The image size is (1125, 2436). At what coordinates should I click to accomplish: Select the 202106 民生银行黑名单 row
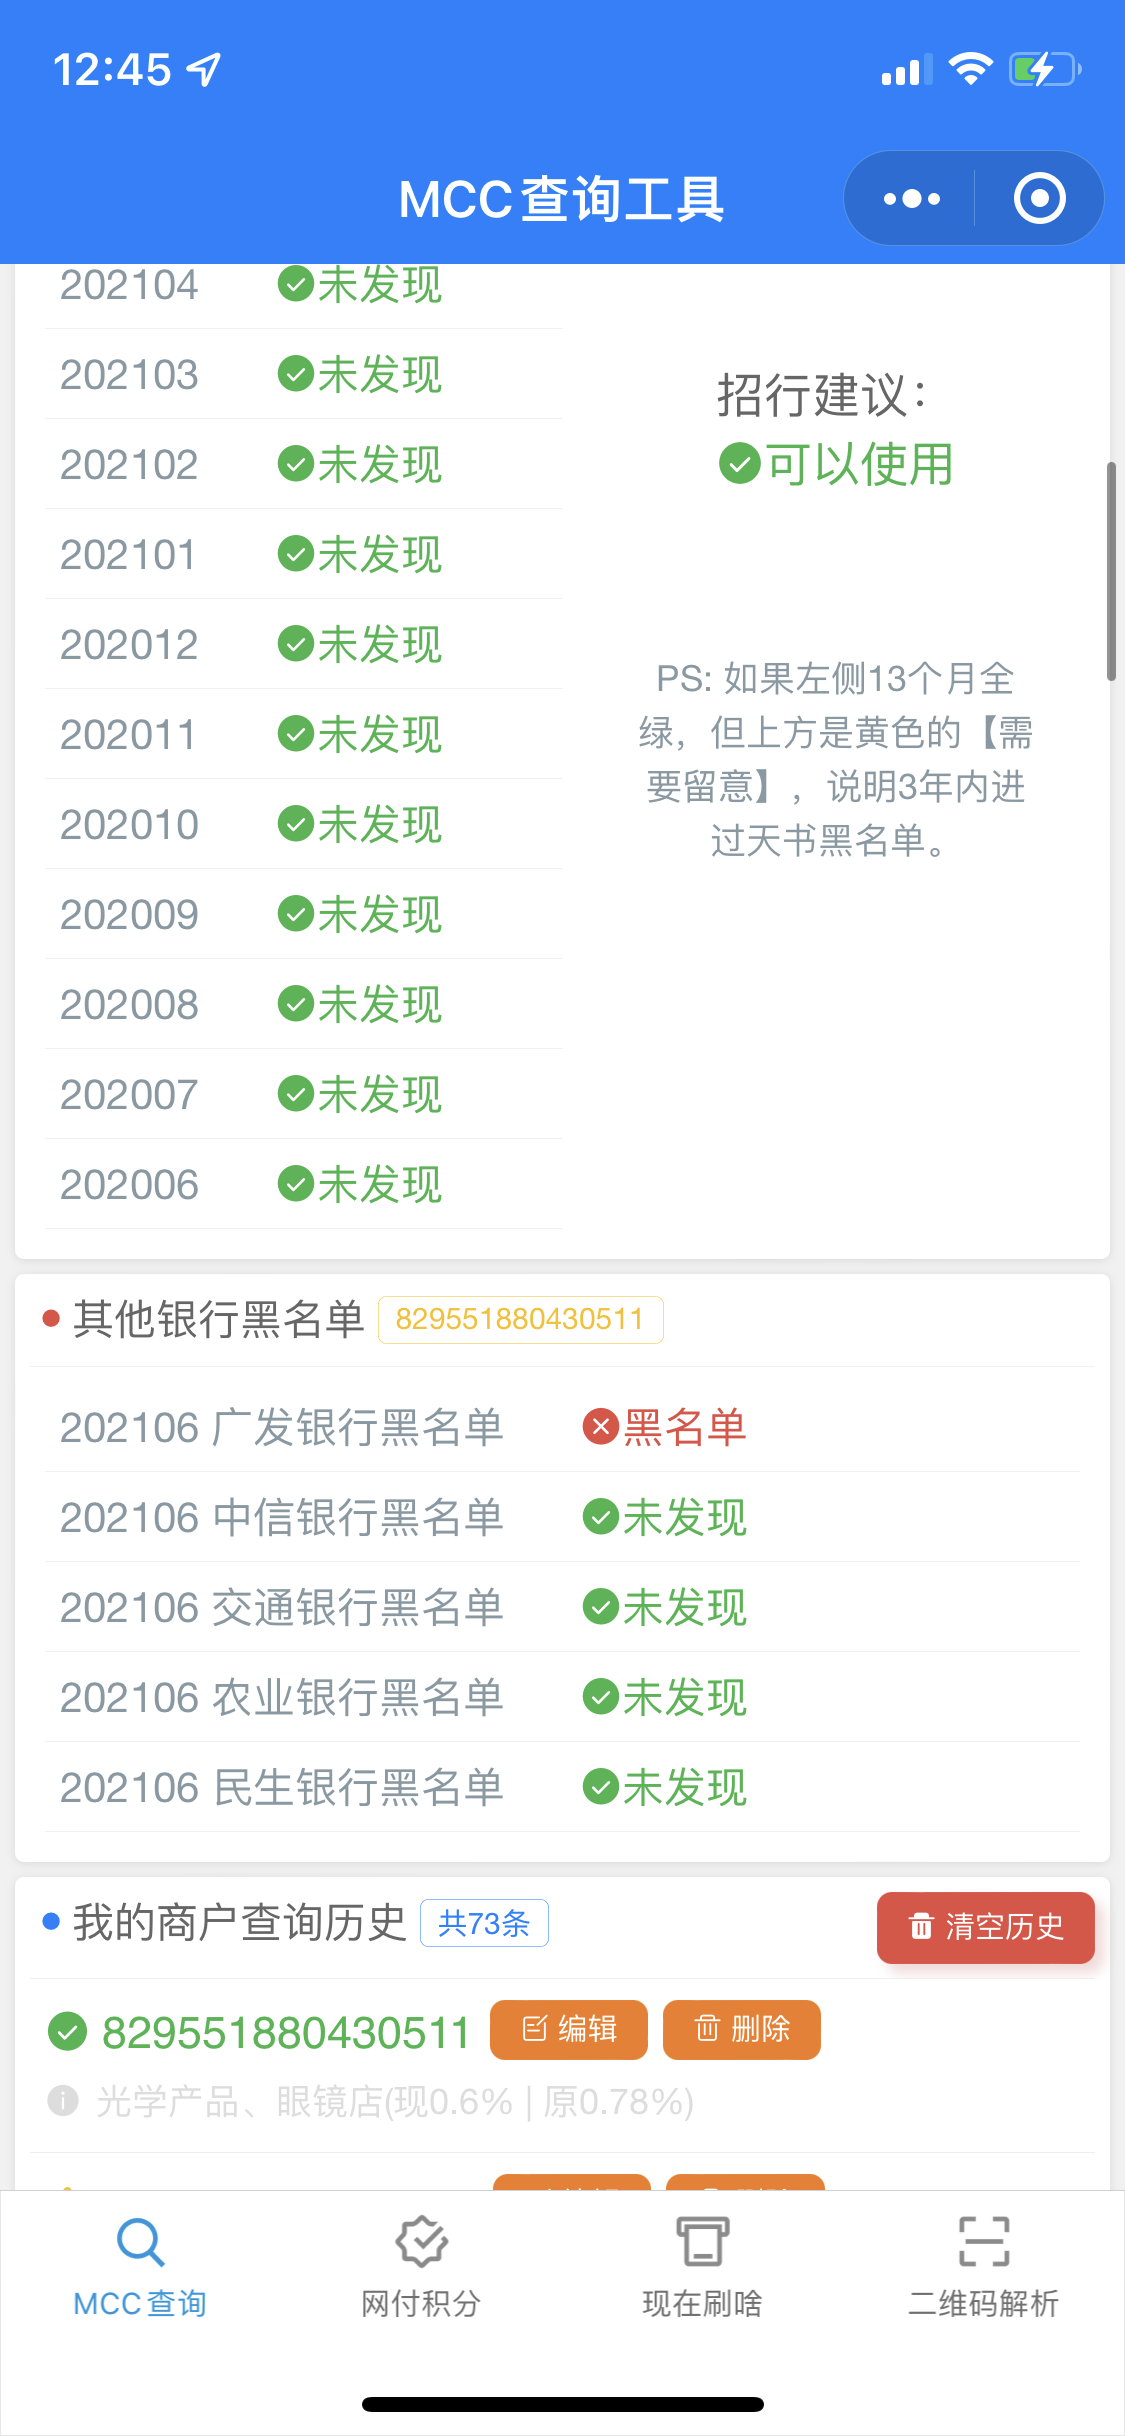click(562, 1787)
